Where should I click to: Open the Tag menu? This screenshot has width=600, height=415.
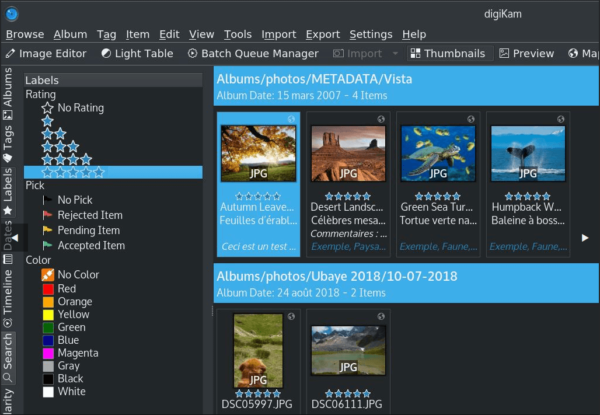(x=106, y=34)
